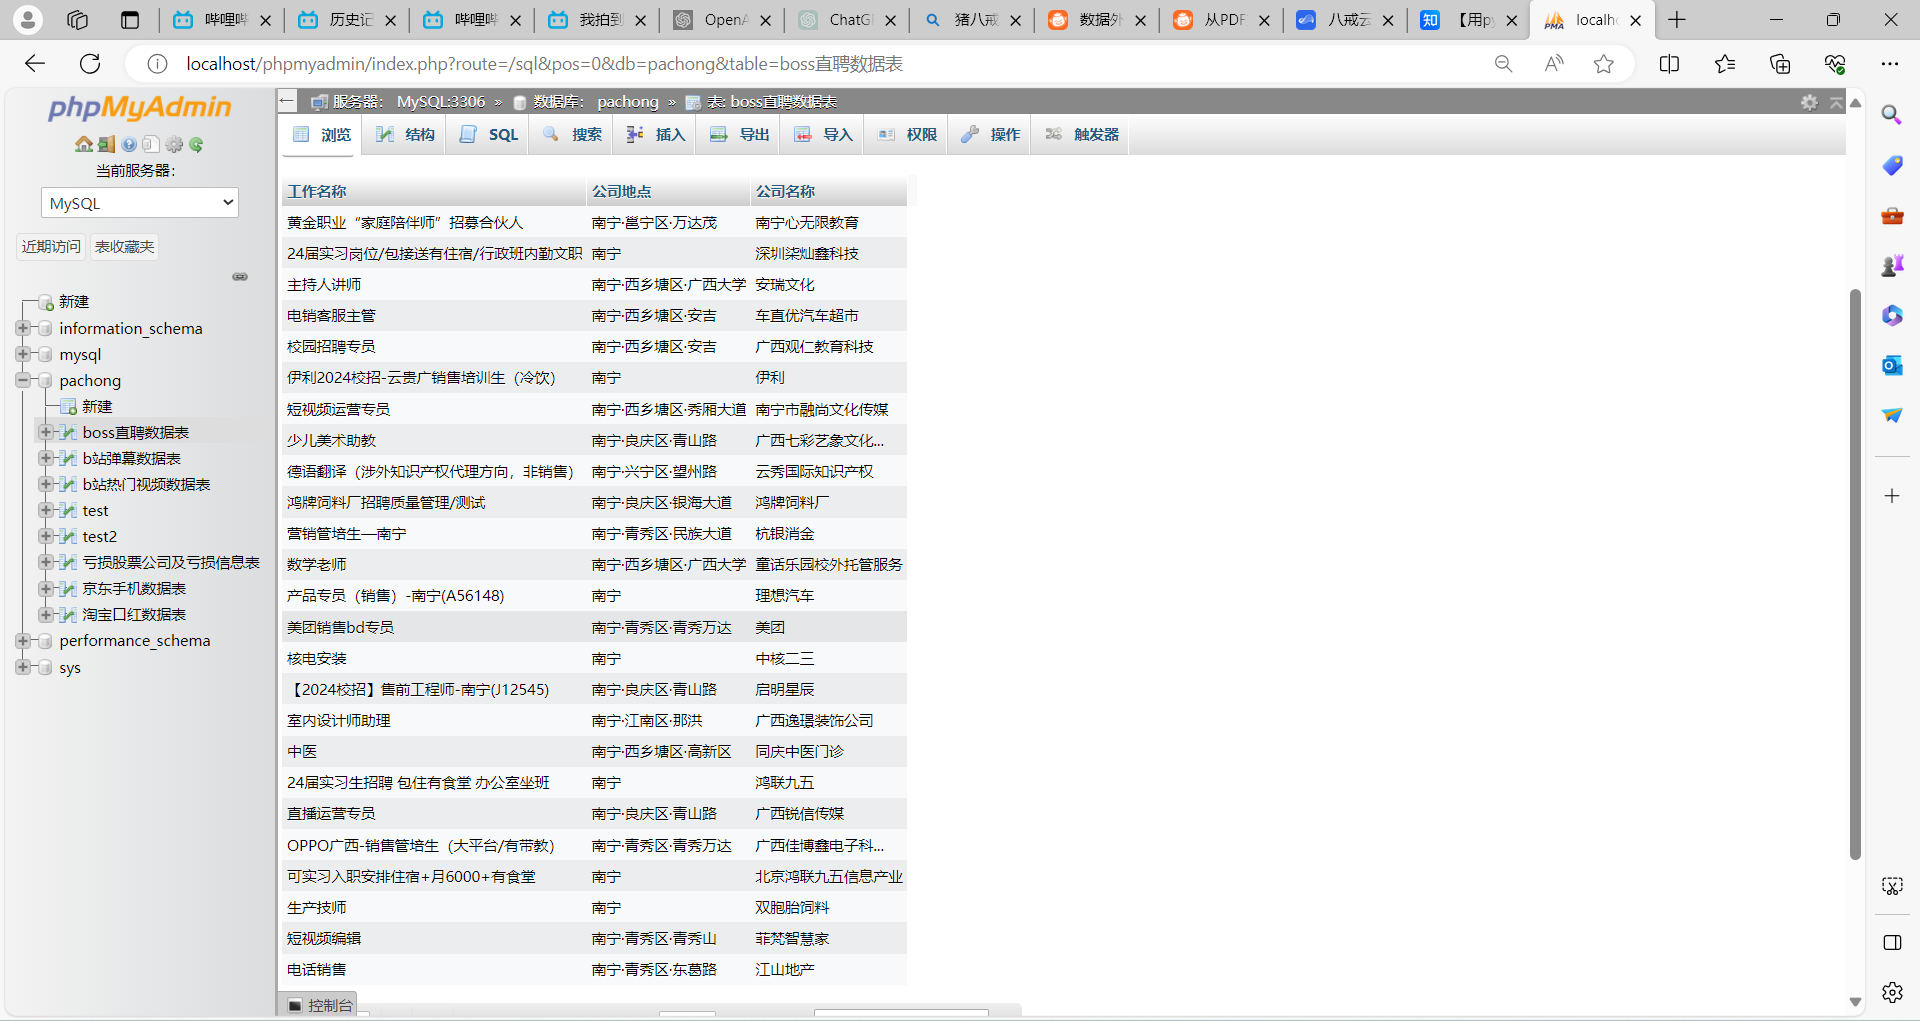Click the link-with-main-panel chain icon
The width and height of the screenshot is (1920, 1021).
pos(240,277)
